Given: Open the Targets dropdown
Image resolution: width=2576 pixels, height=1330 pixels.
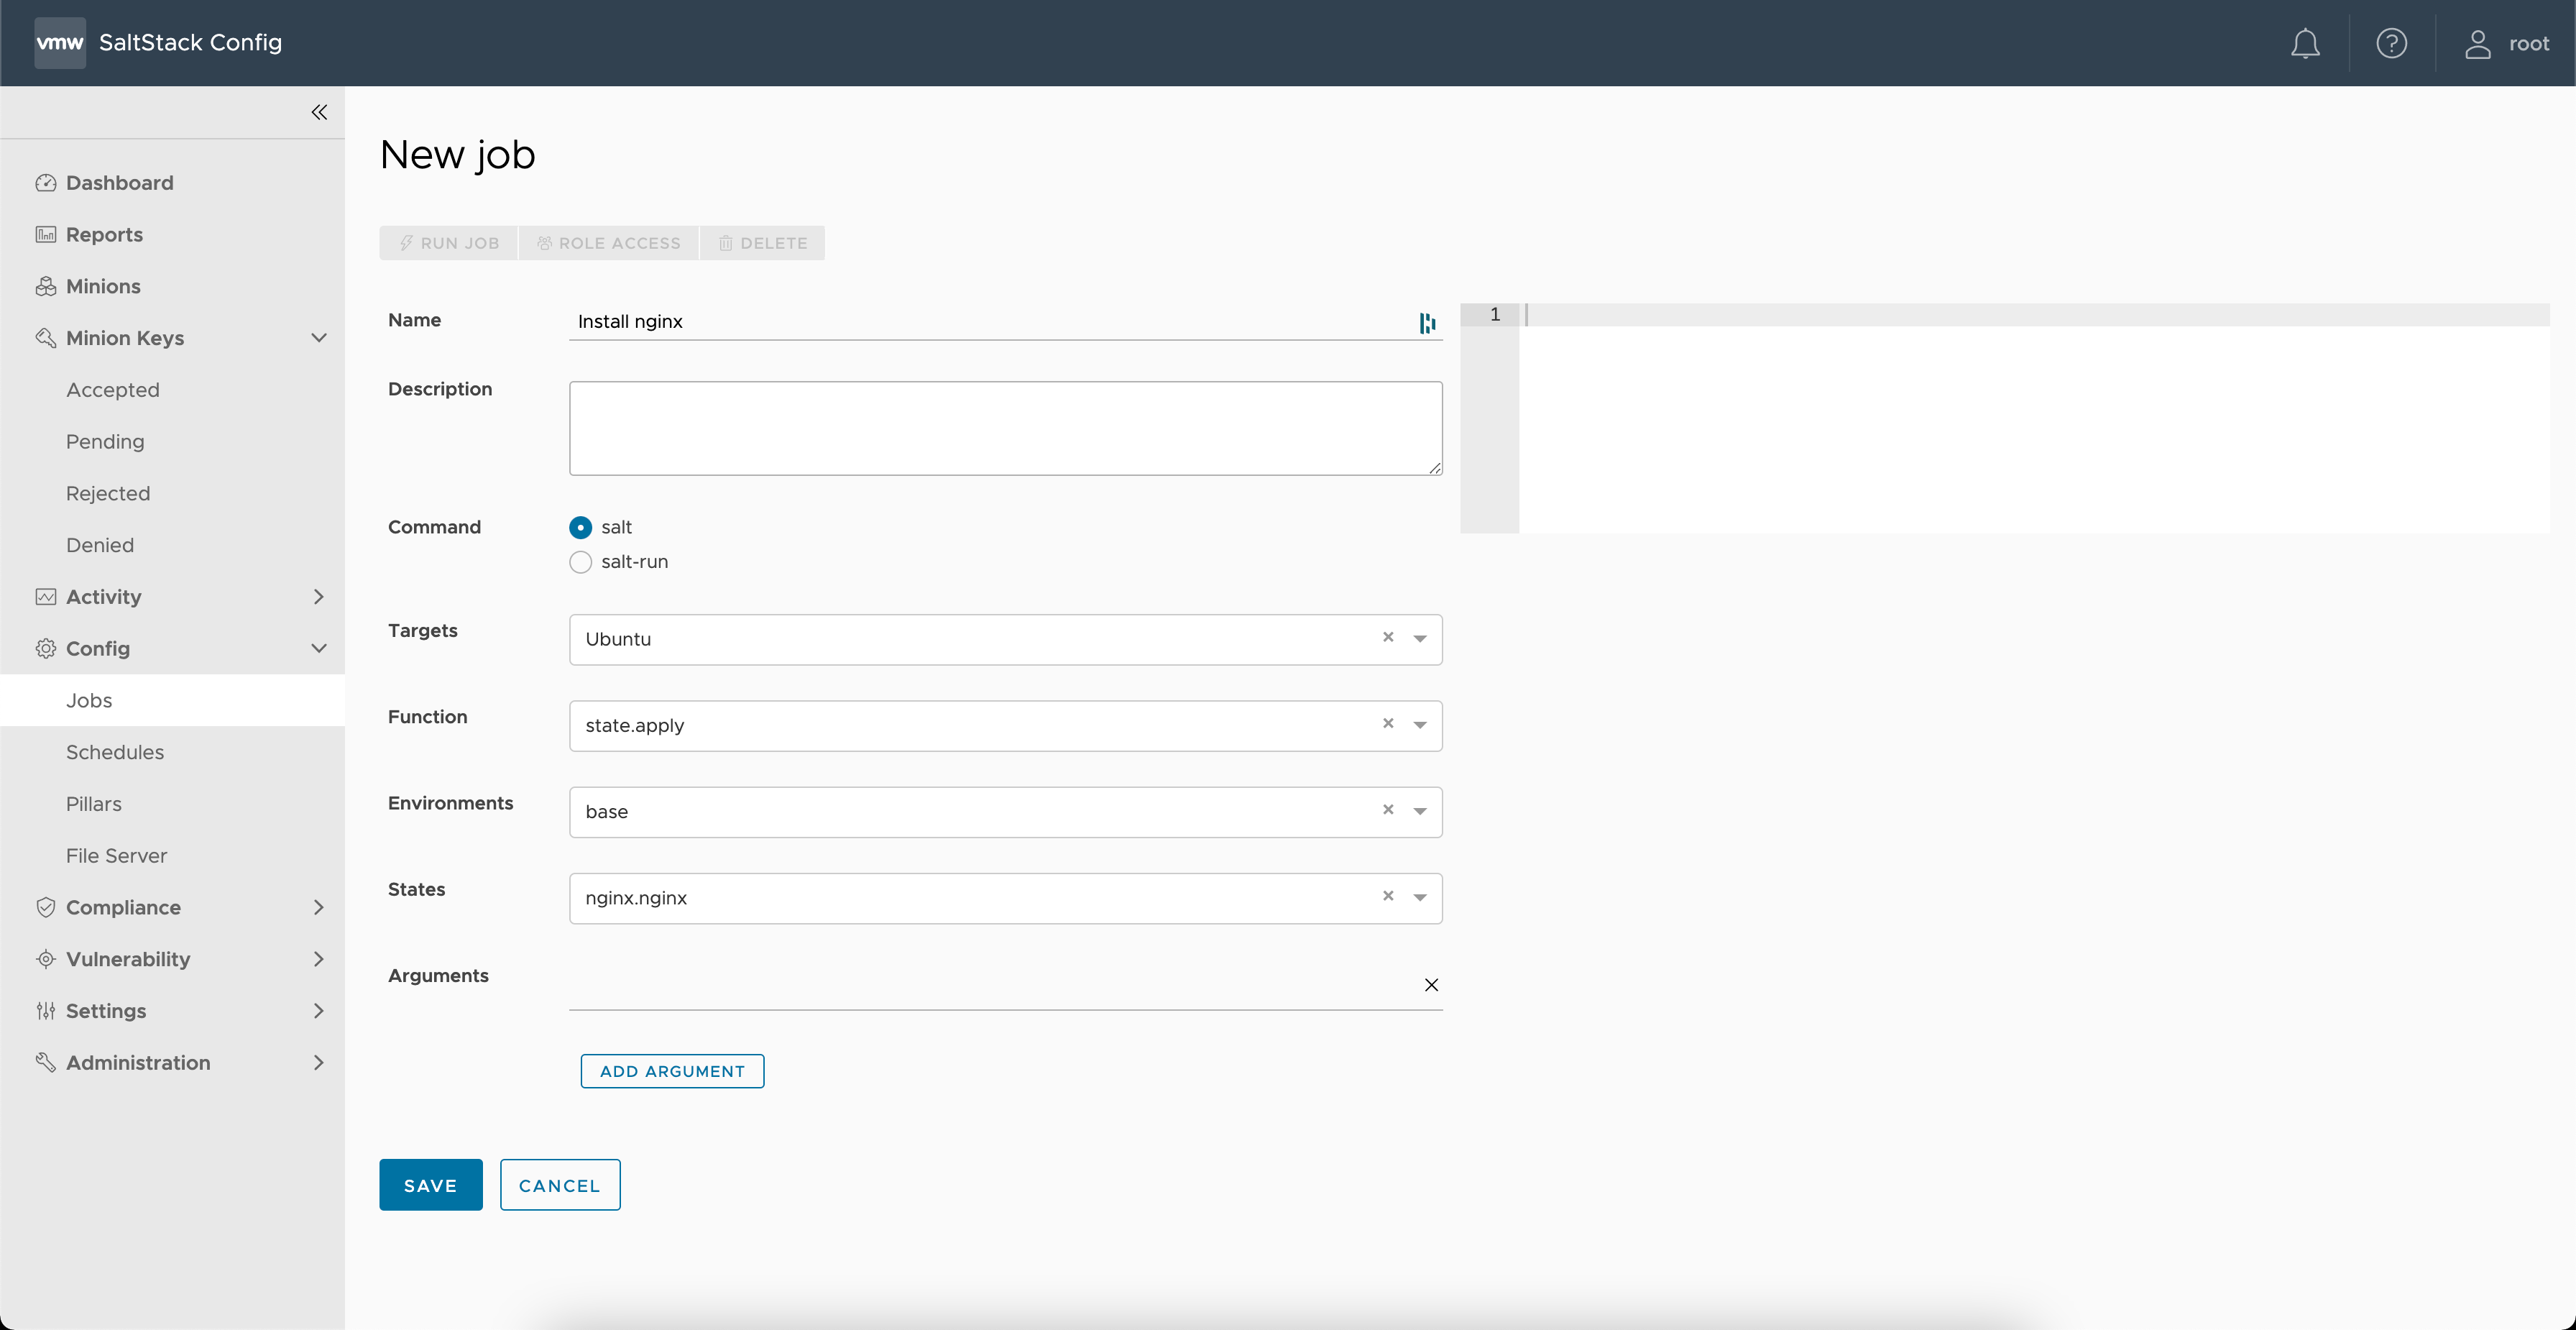Looking at the screenshot, I should (x=1419, y=639).
